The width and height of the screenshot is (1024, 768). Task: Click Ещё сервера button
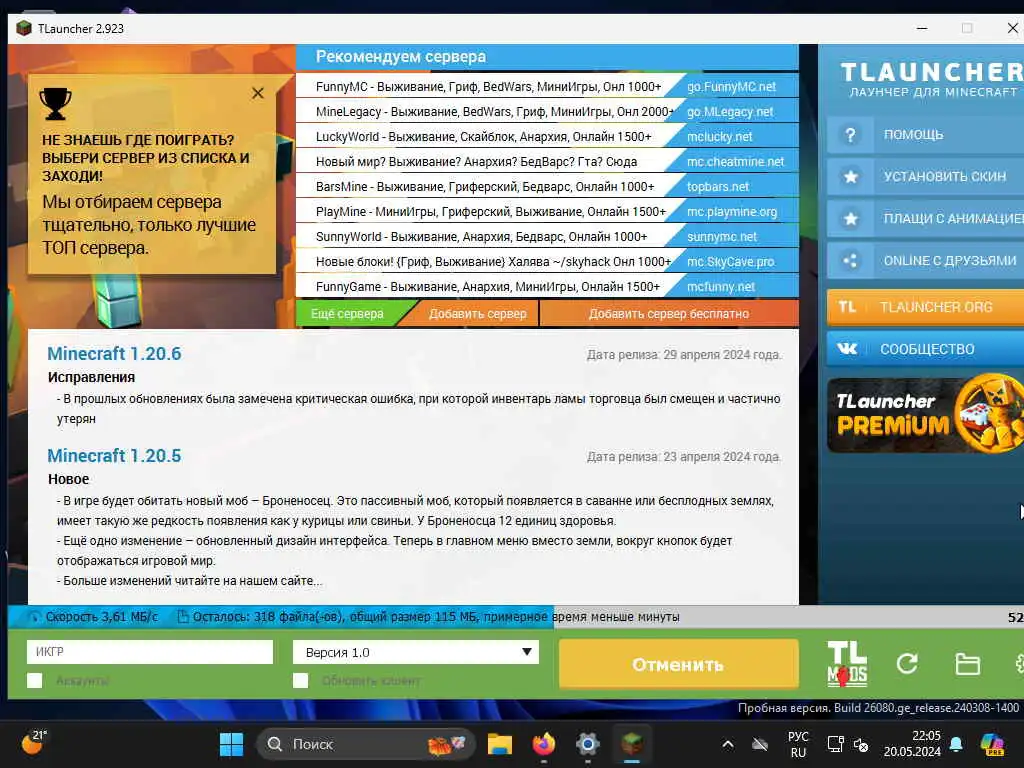click(x=347, y=313)
